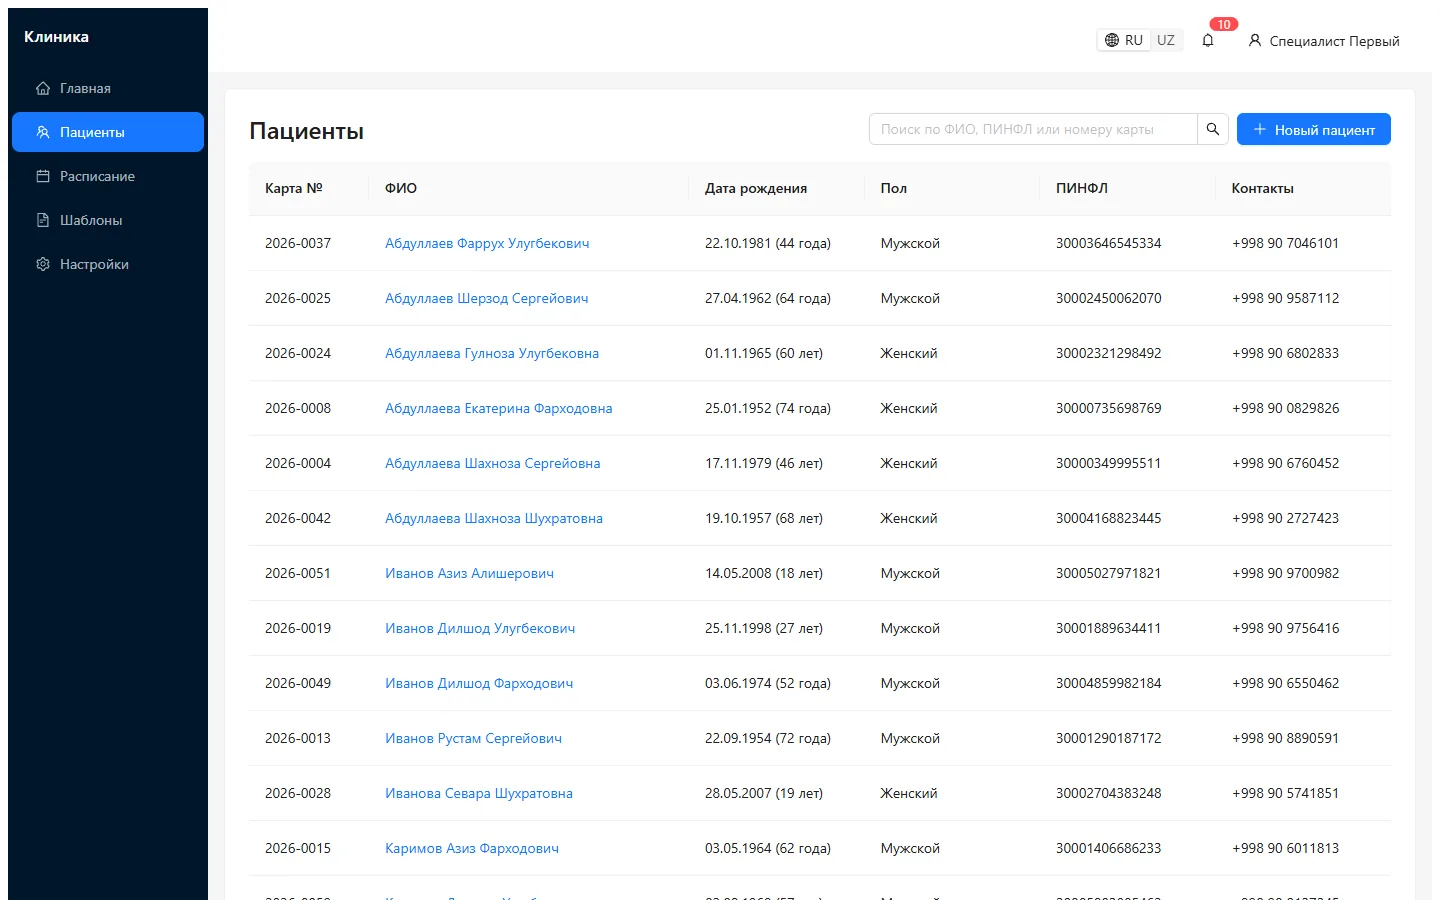Switch language to UZ
The height and width of the screenshot is (900, 1440).
[x=1166, y=41]
